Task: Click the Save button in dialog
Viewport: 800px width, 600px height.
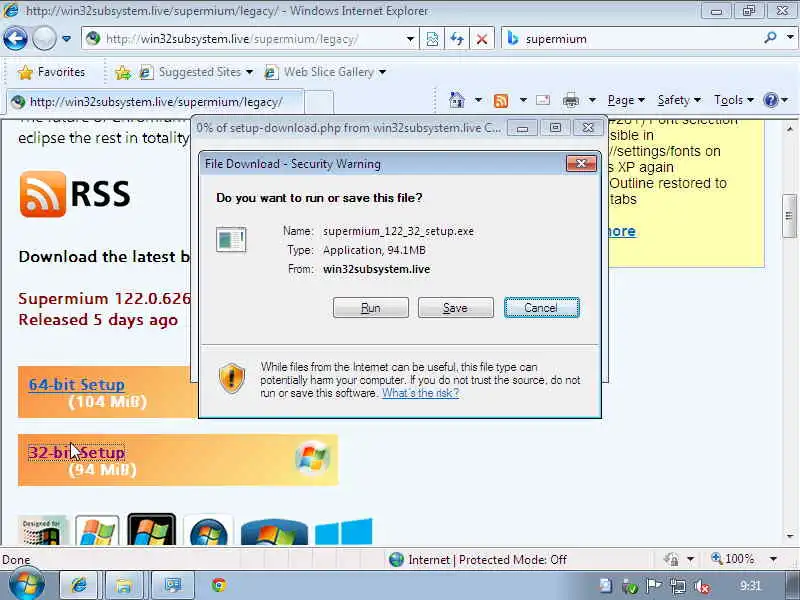Action: pos(456,308)
